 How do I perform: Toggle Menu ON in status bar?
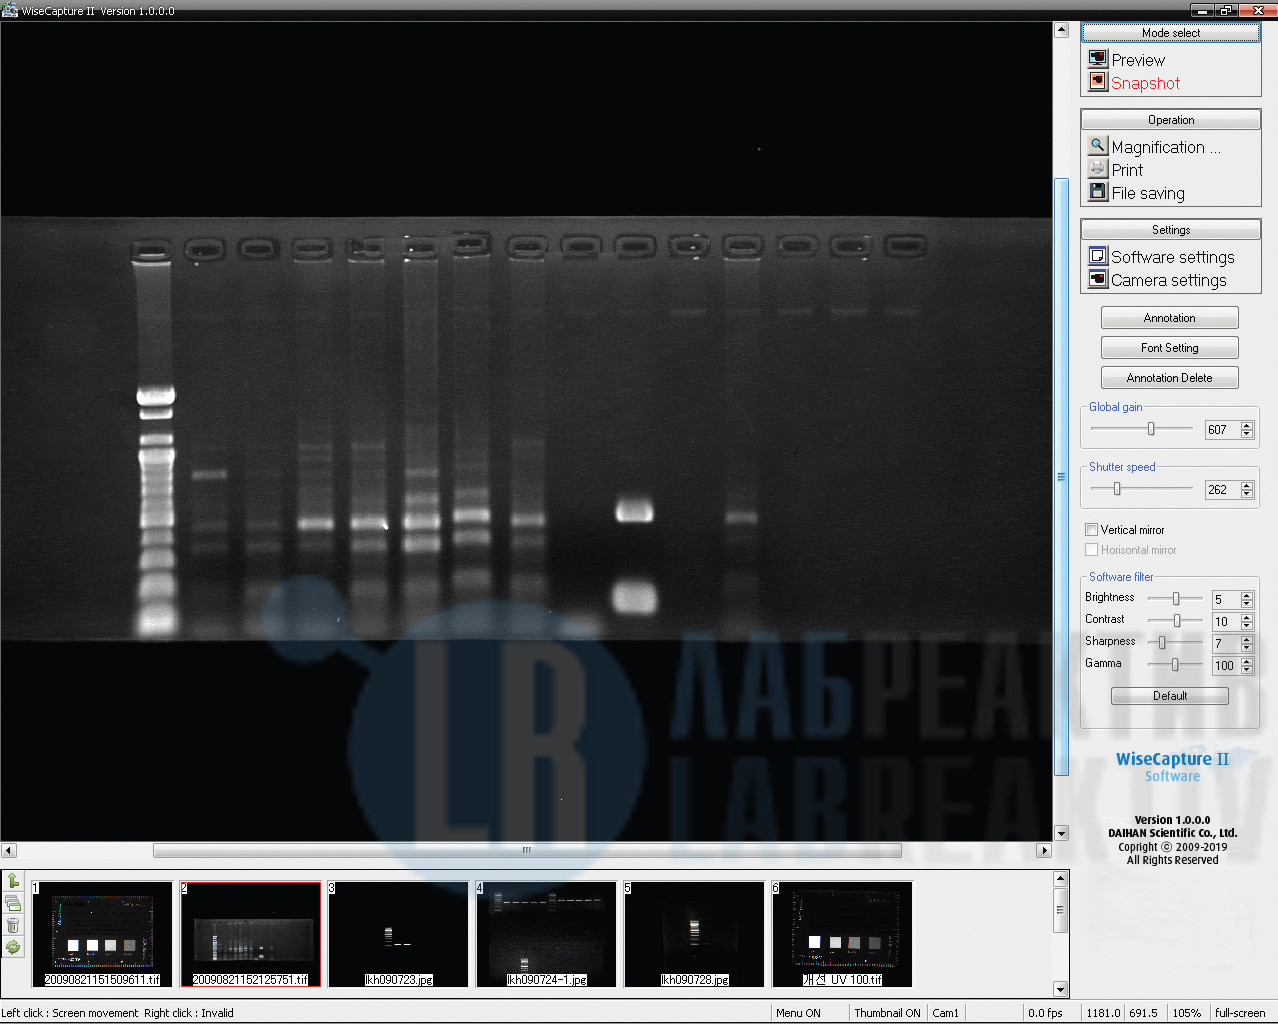798,1013
